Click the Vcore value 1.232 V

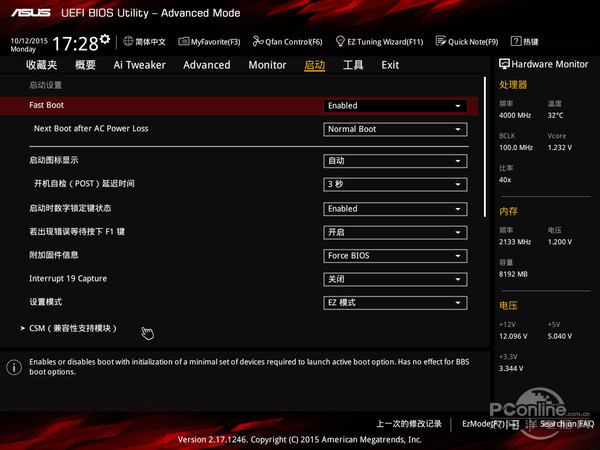[x=560, y=147]
